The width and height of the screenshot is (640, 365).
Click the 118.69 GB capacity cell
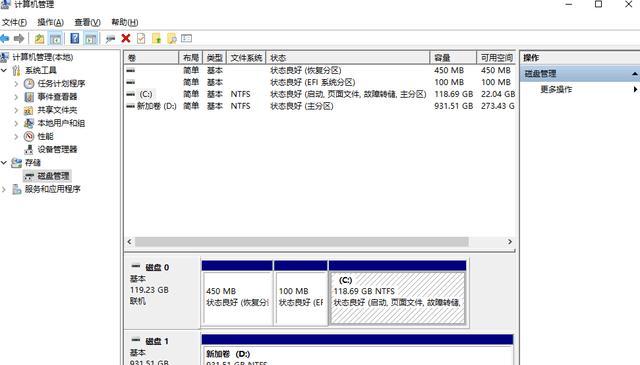(x=453, y=94)
